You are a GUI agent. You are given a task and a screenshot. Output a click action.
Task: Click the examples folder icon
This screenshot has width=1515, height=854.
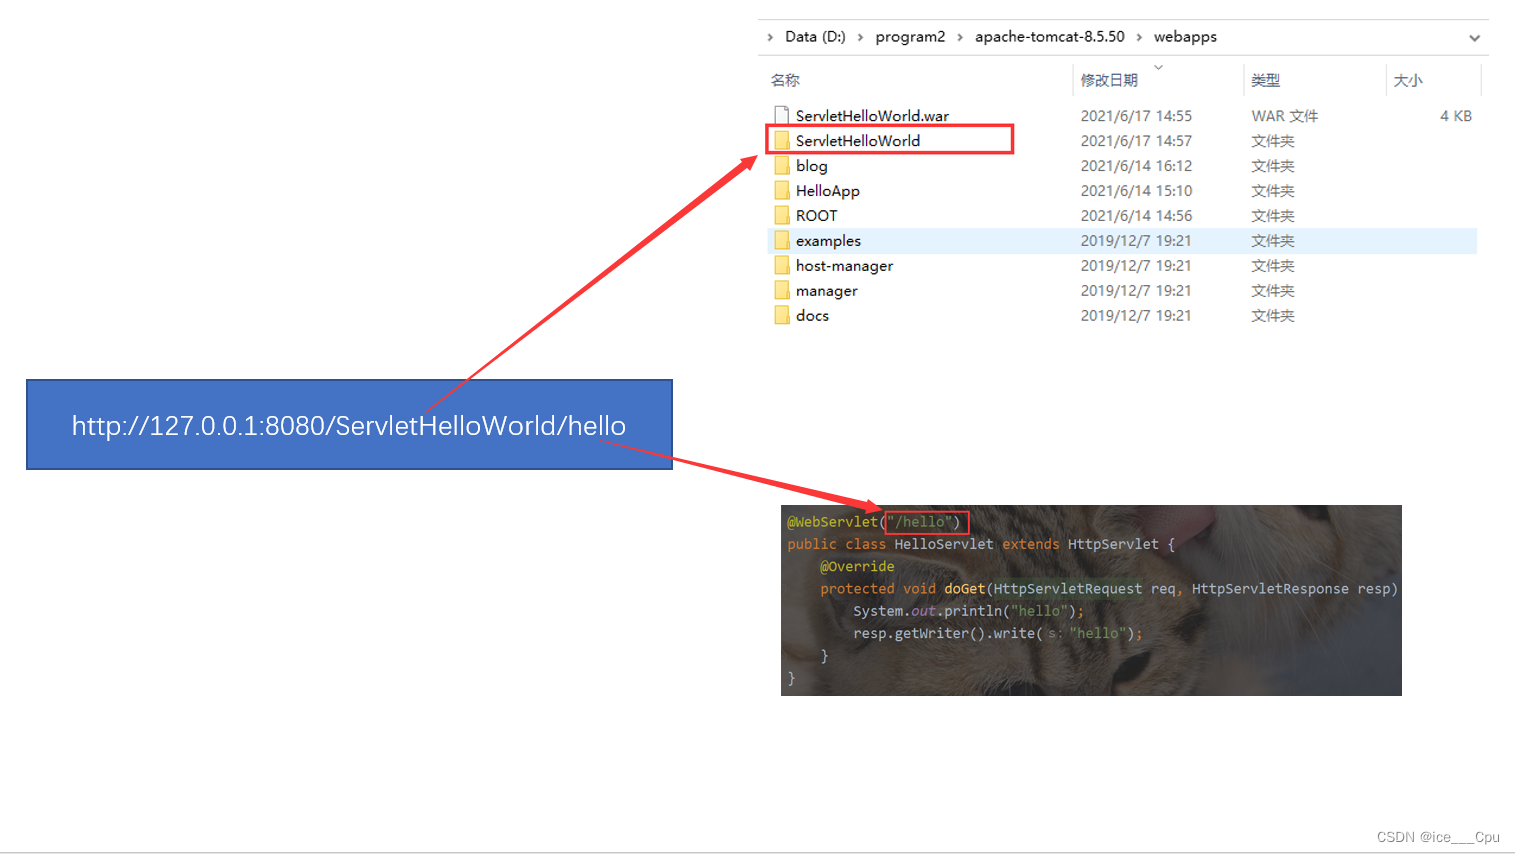pos(782,240)
